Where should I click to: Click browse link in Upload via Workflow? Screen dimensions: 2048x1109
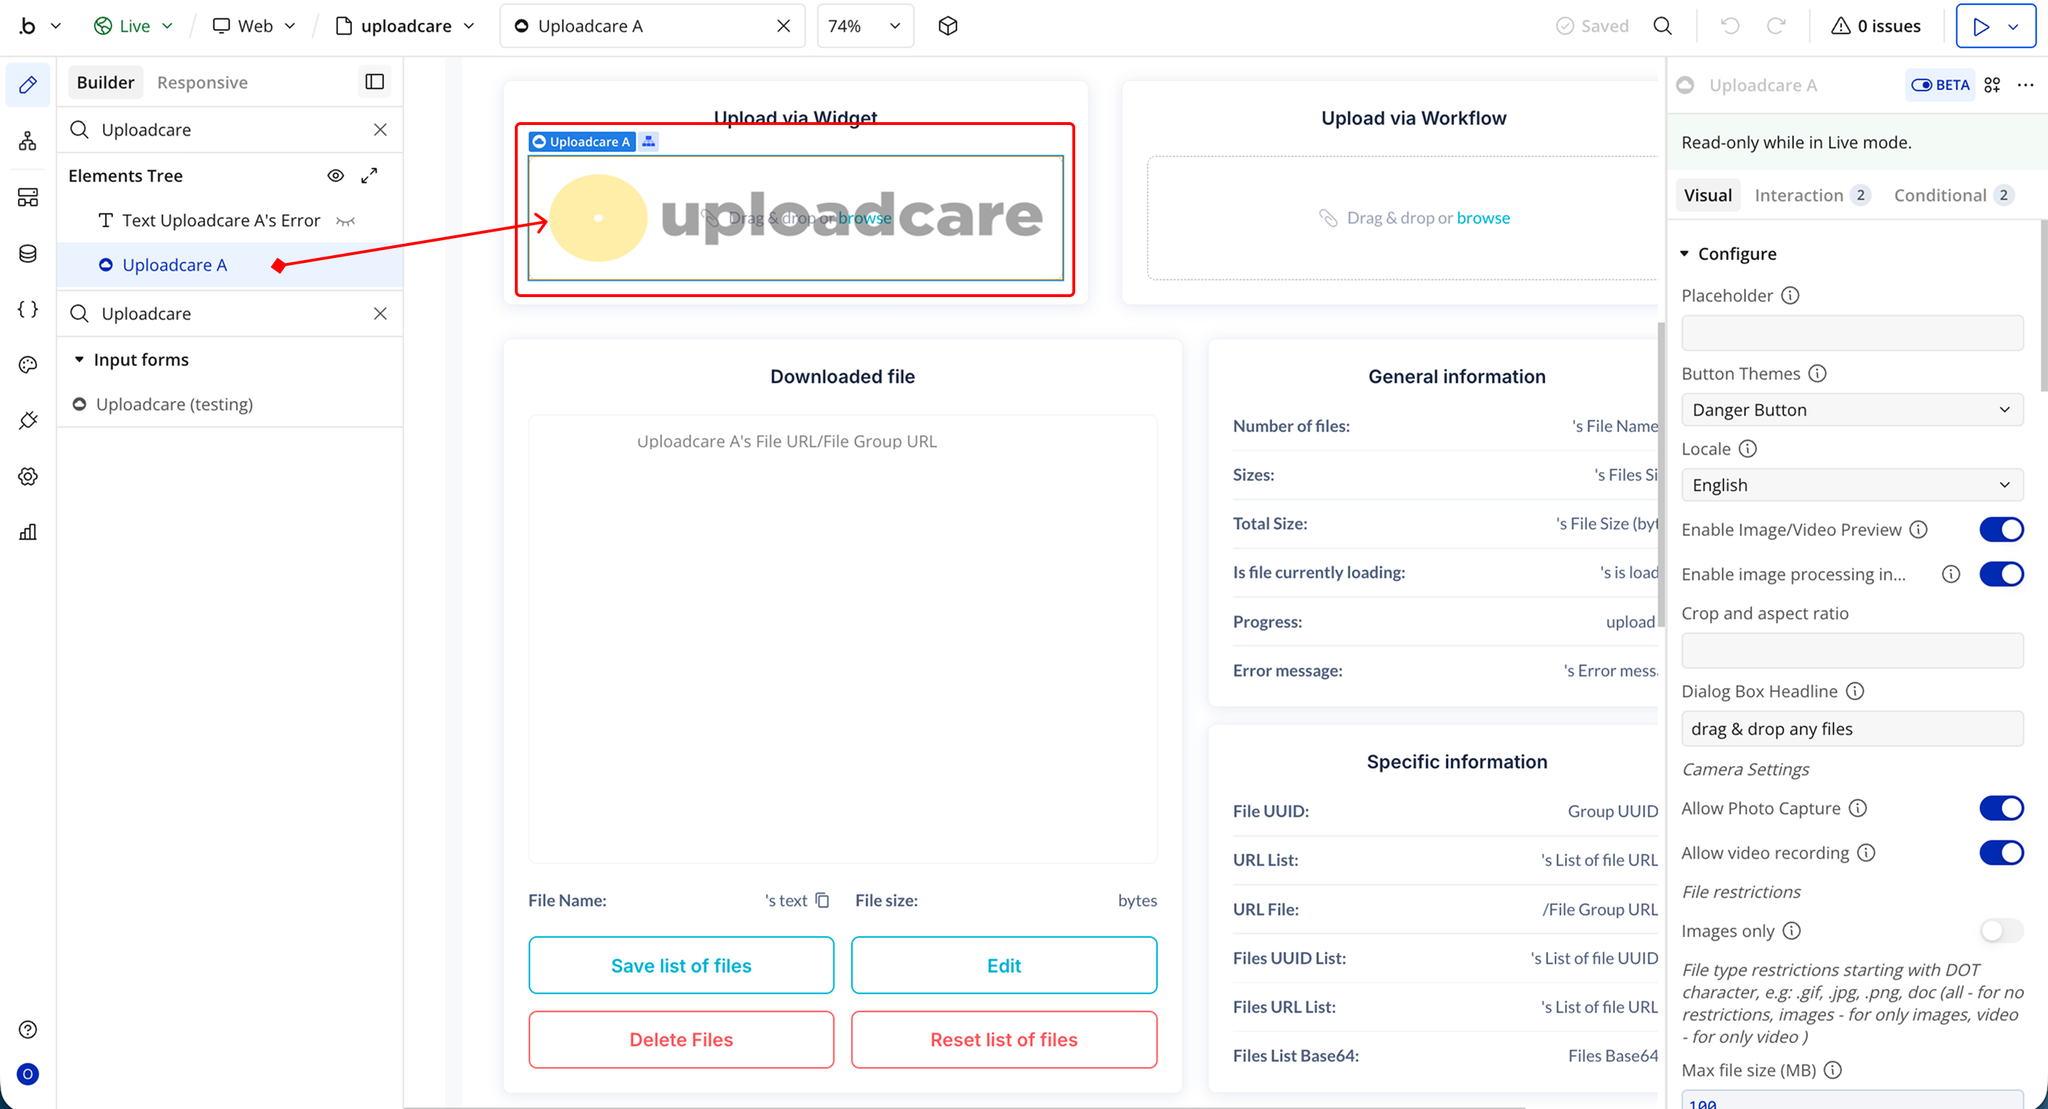(x=1483, y=218)
